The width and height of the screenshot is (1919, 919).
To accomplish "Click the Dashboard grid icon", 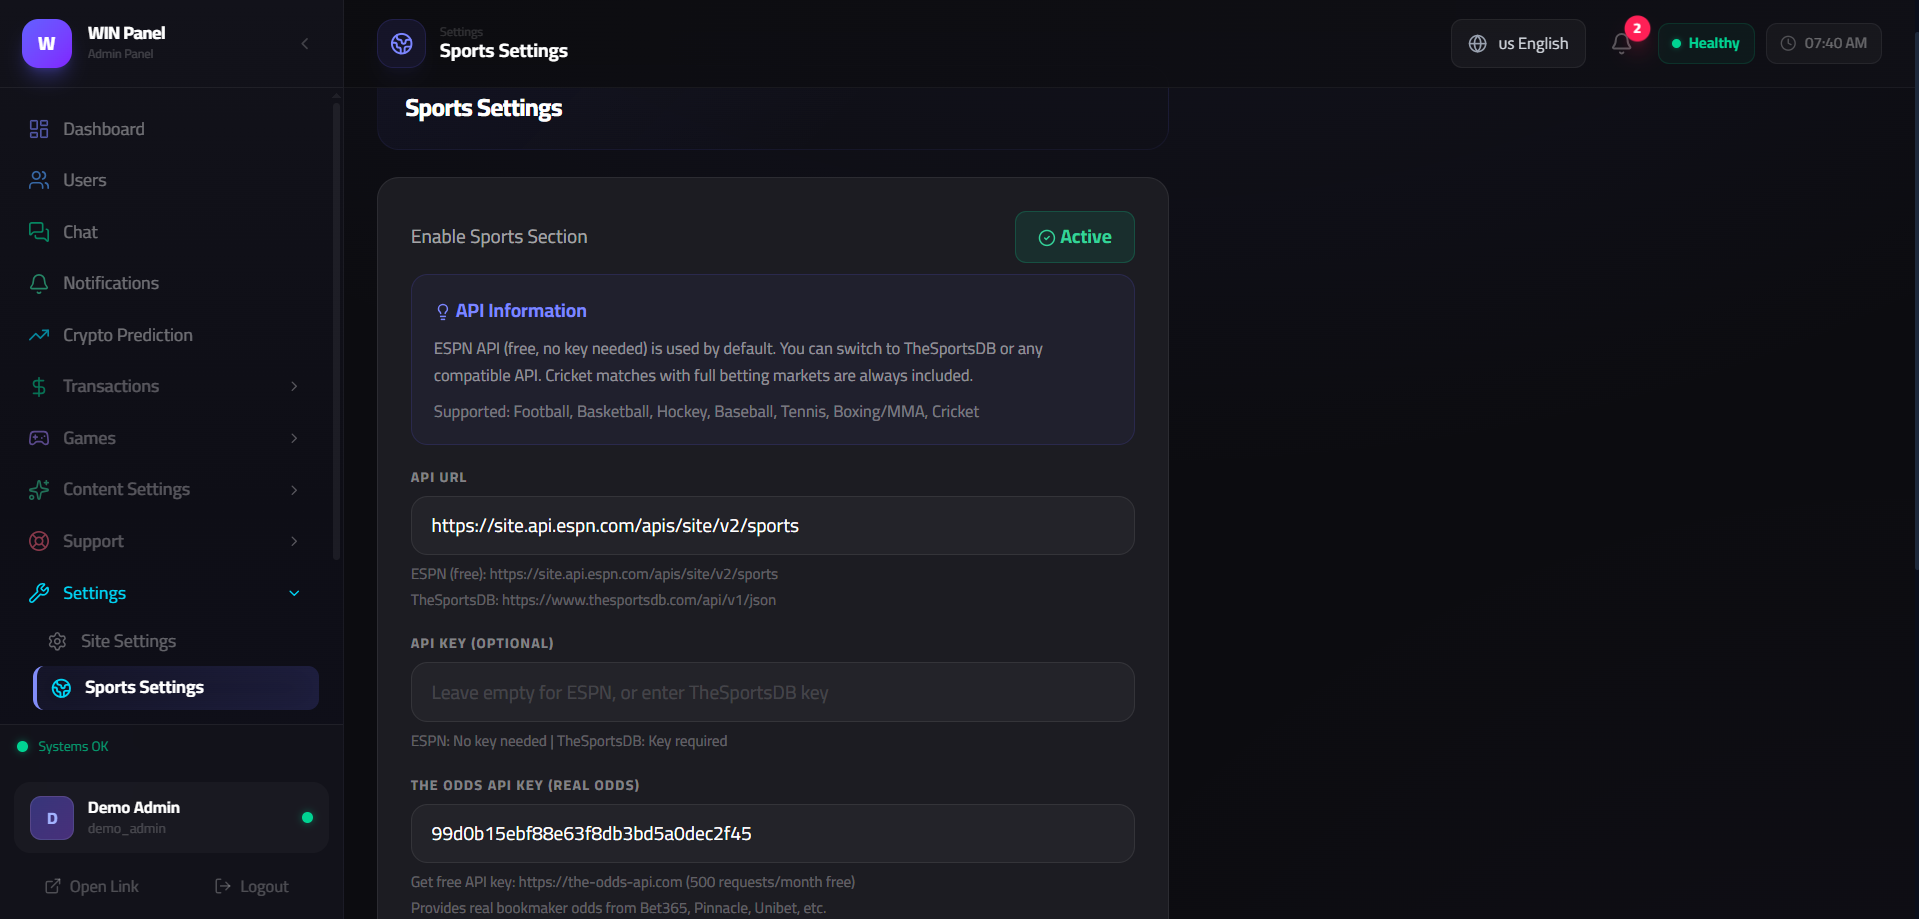I will (39, 129).
